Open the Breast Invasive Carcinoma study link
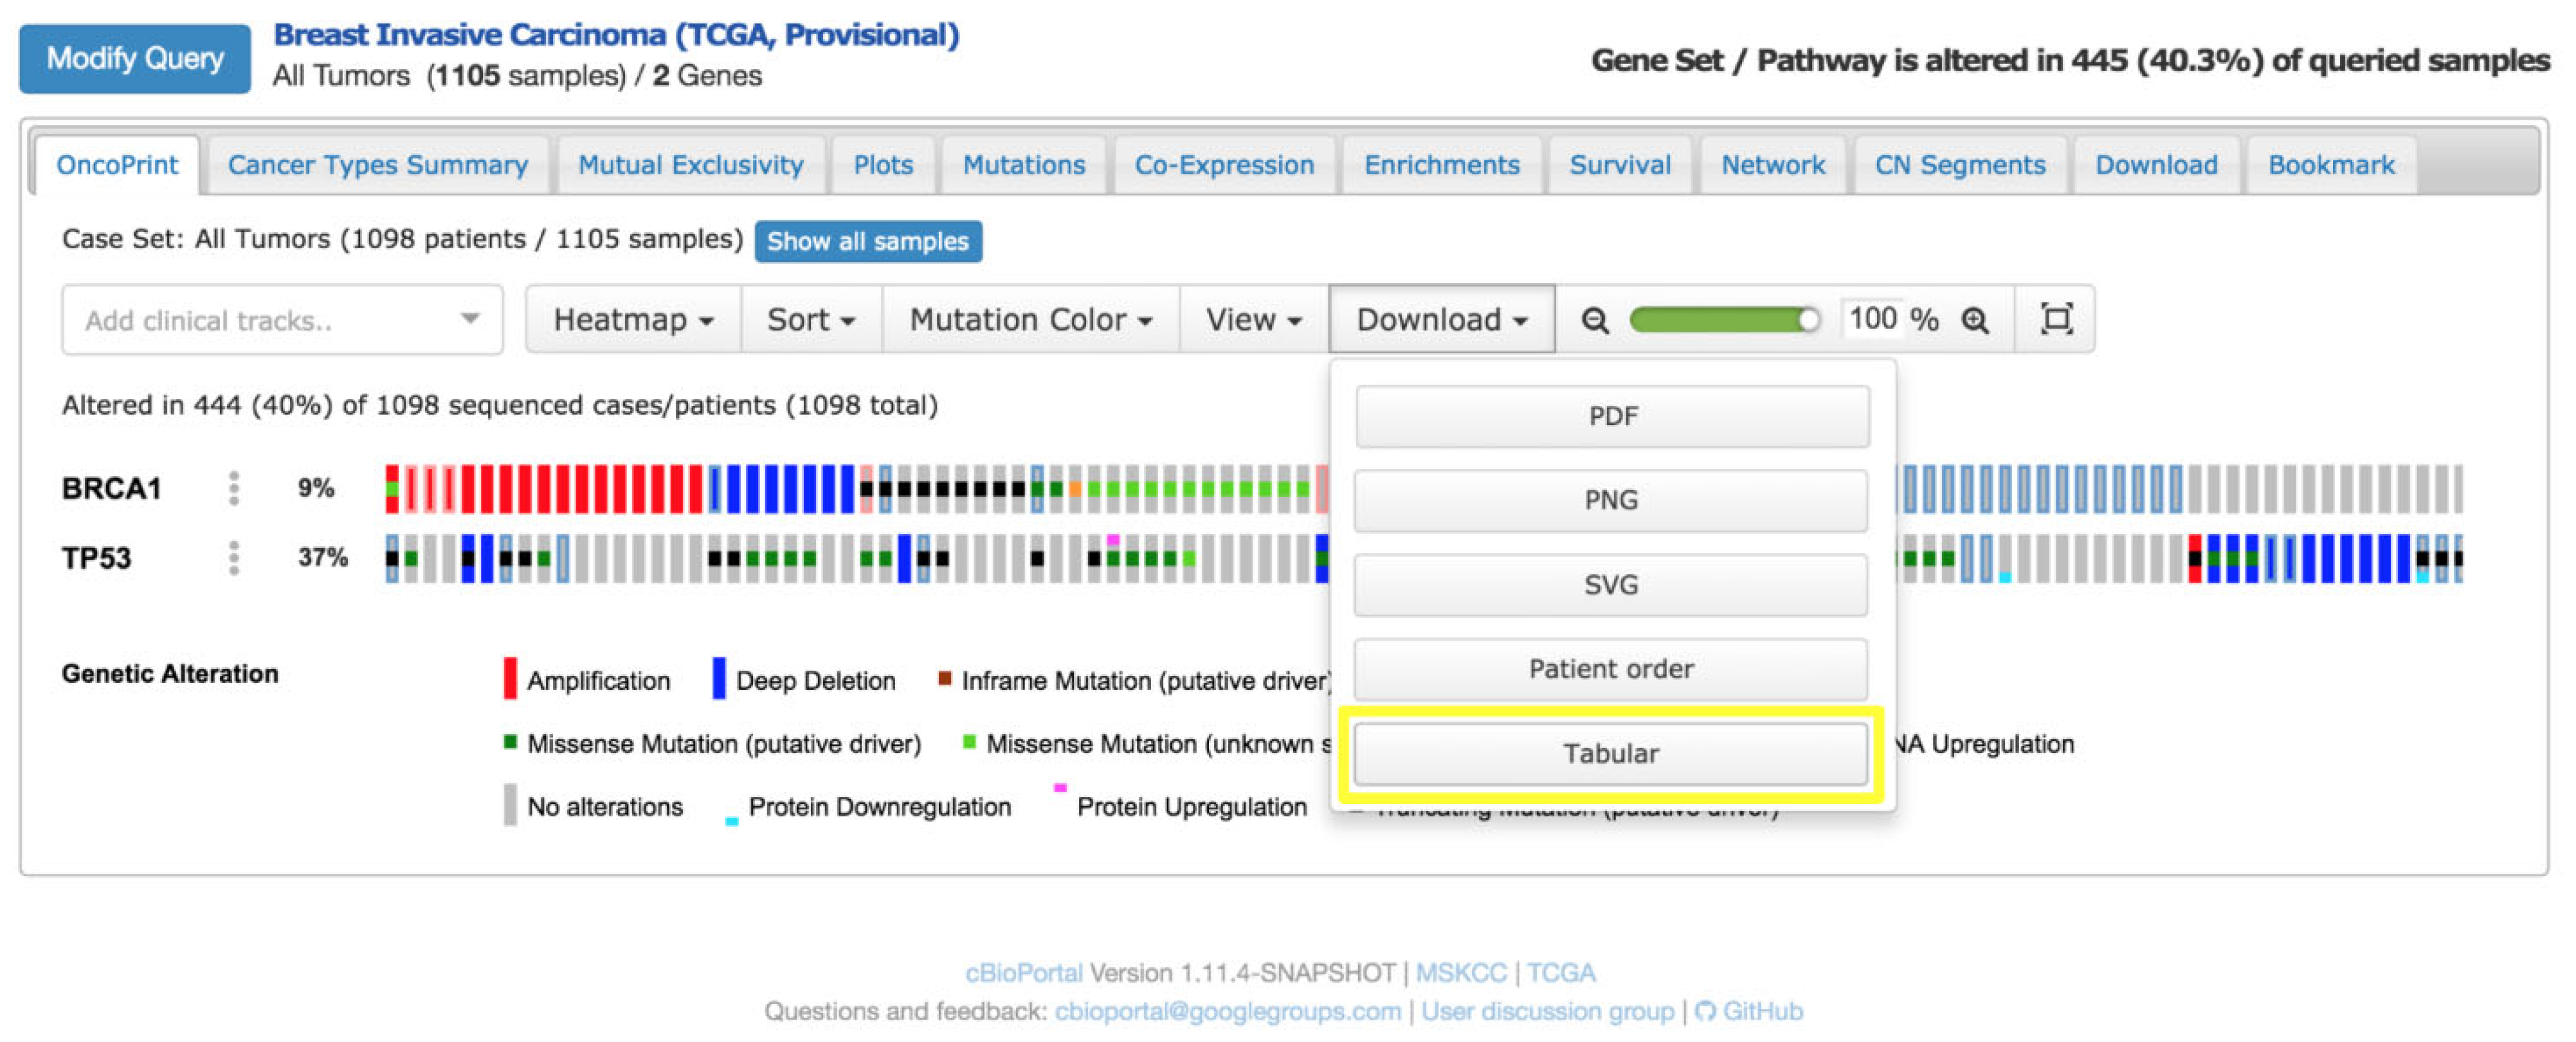The height and width of the screenshot is (1042, 2576). [616, 35]
